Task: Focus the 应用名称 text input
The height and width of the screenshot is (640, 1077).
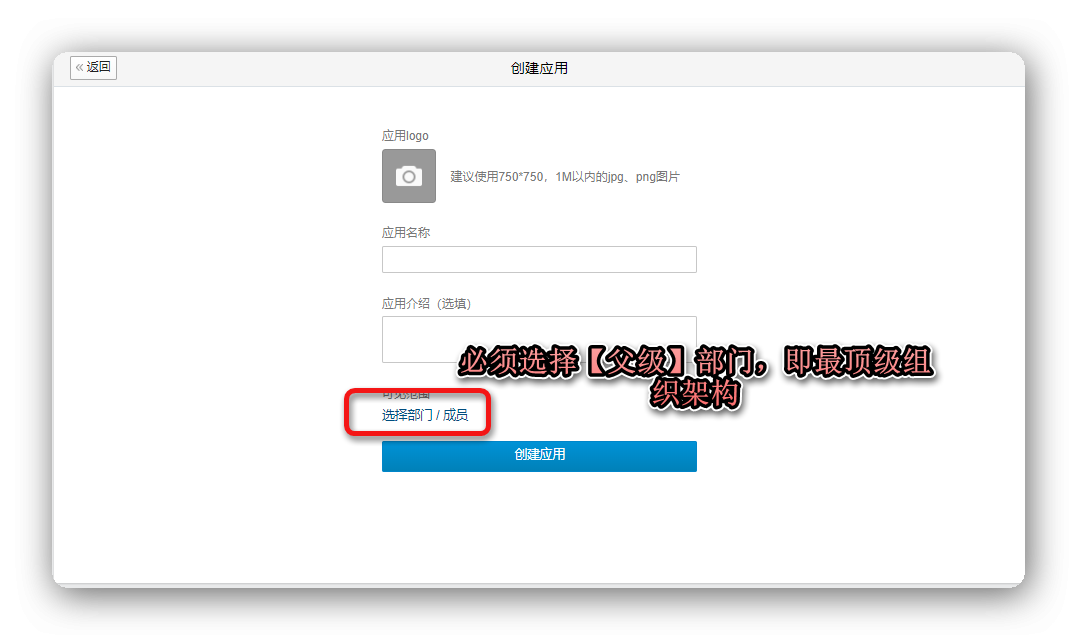Action: point(538,260)
